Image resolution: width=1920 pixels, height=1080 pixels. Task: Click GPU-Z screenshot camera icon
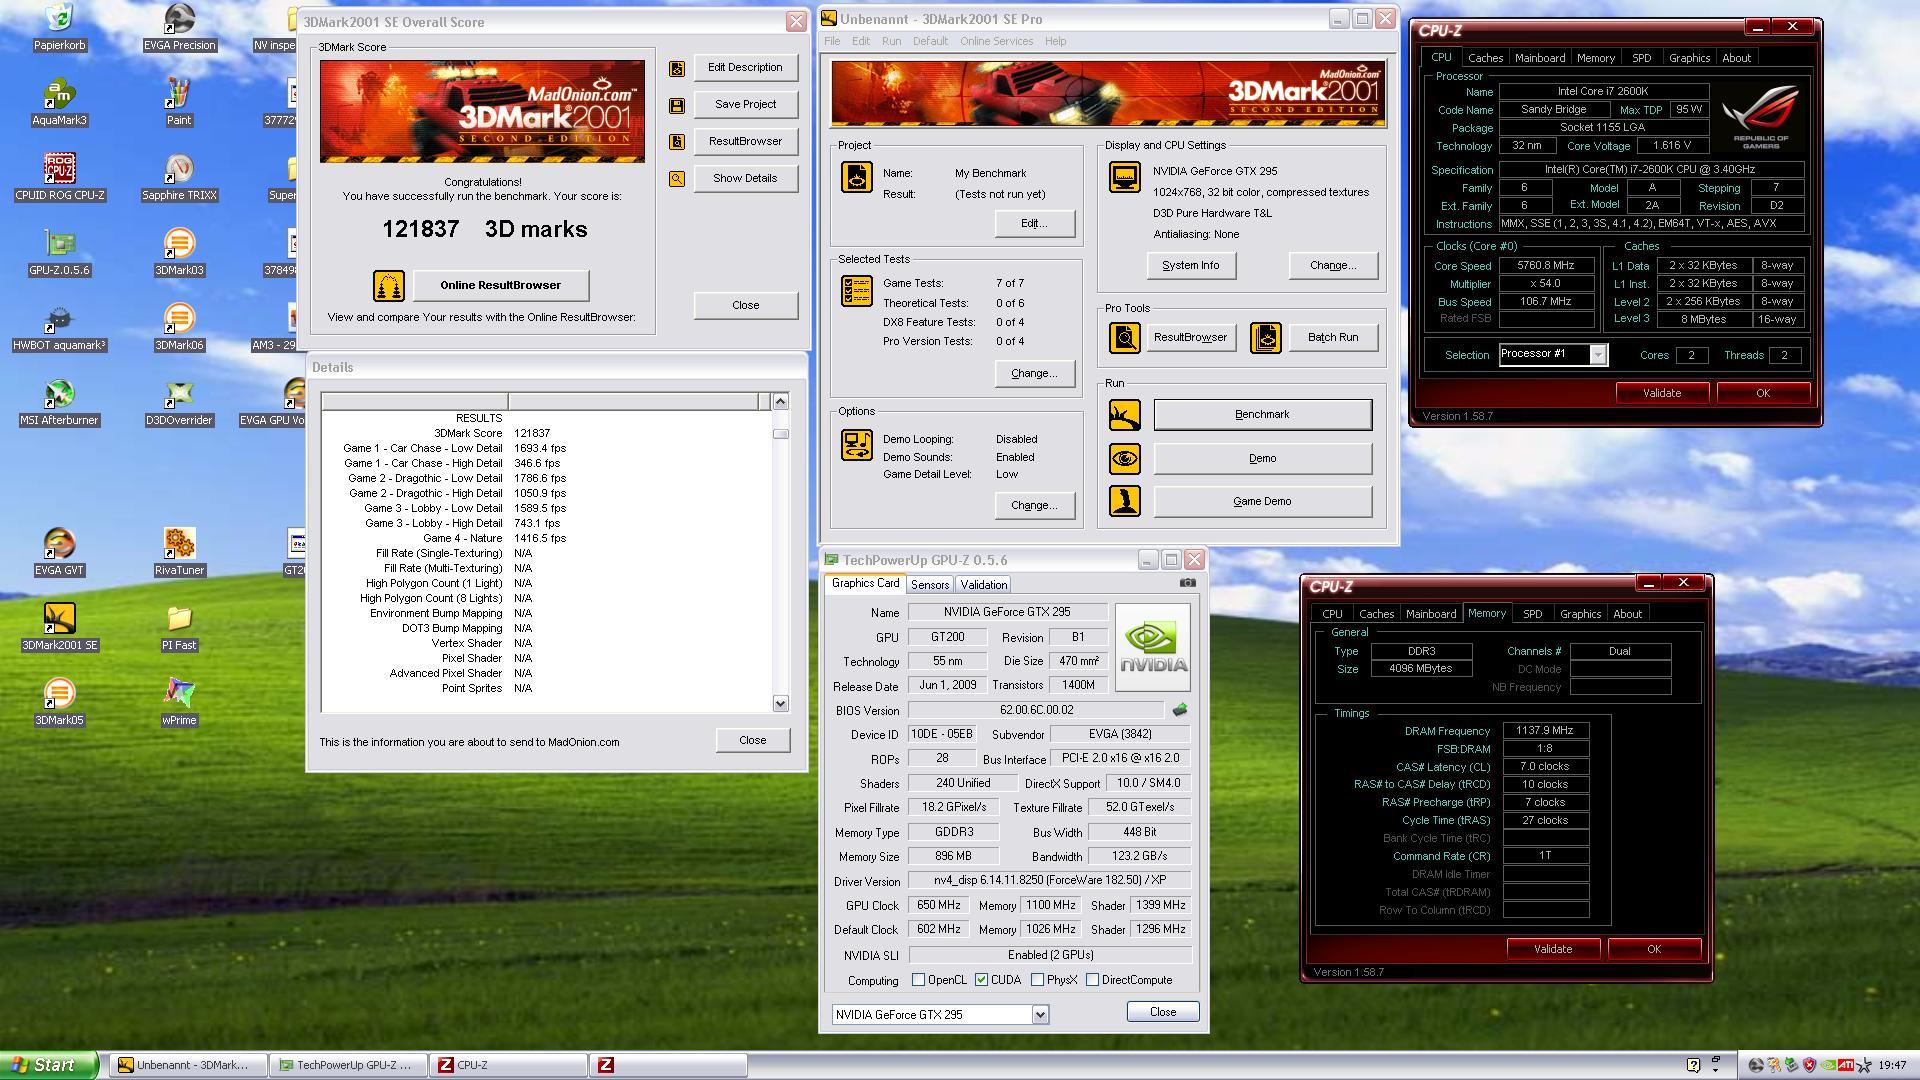[x=1187, y=582]
